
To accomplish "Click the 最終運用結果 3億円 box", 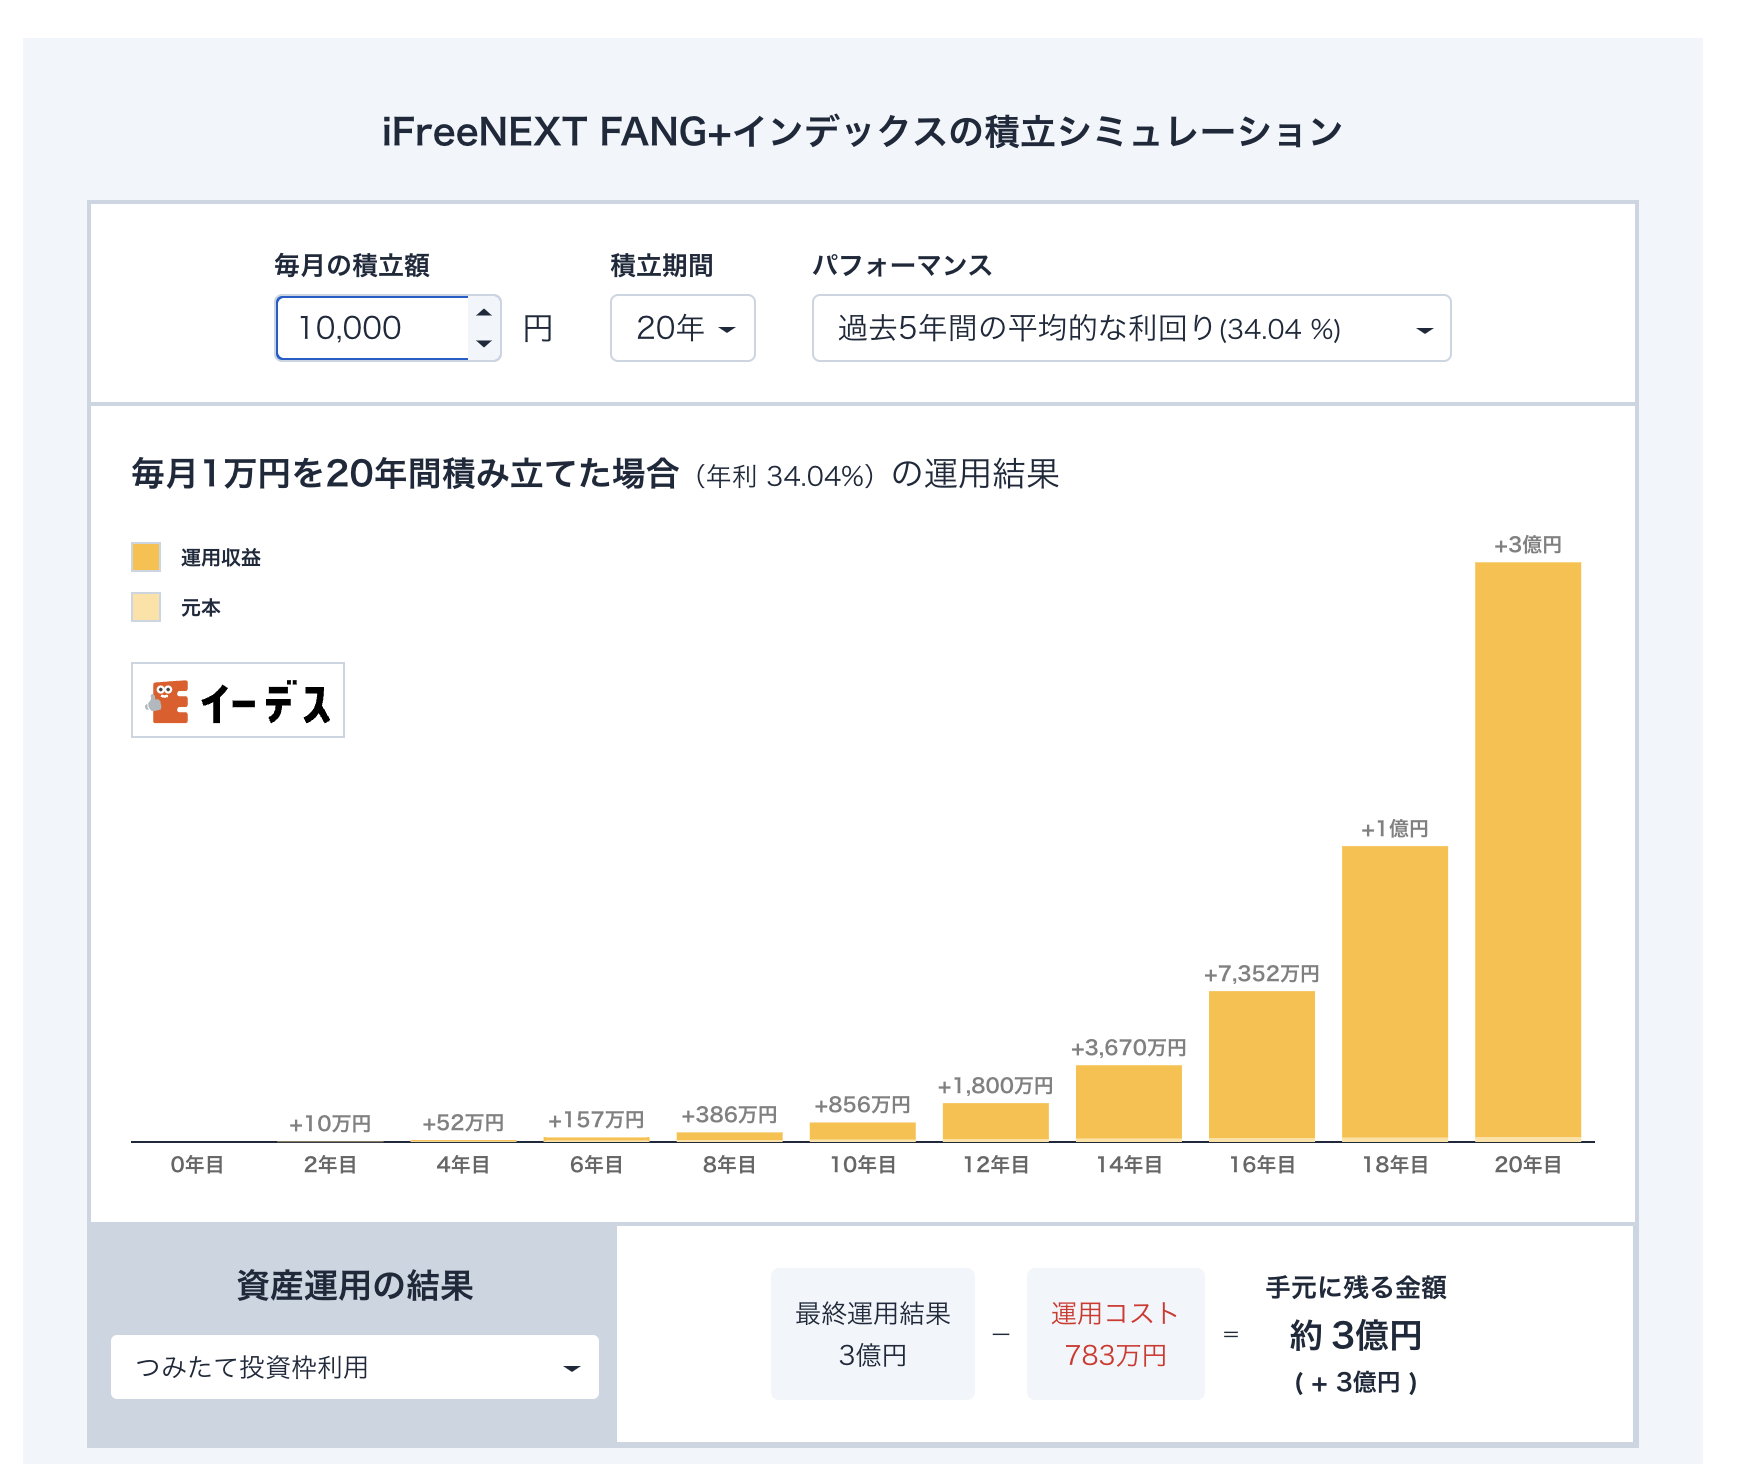I will click(873, 1334).
